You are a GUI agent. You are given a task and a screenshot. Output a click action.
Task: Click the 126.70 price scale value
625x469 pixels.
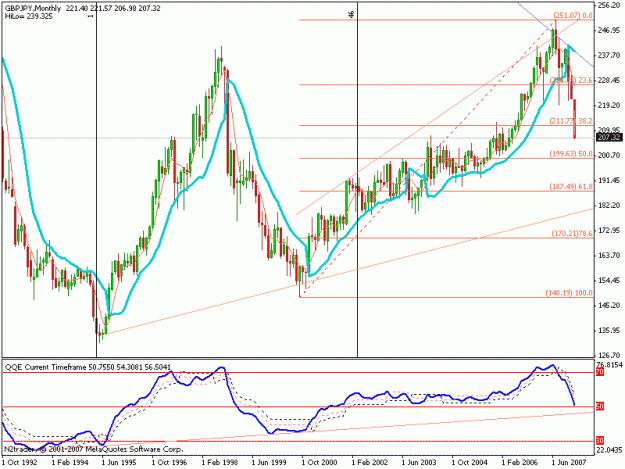point(609,355)
